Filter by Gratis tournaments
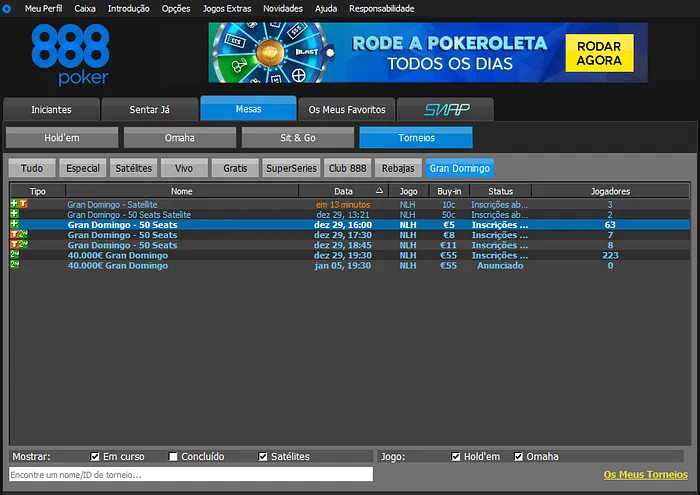700x495 pixels. point(235,168)
